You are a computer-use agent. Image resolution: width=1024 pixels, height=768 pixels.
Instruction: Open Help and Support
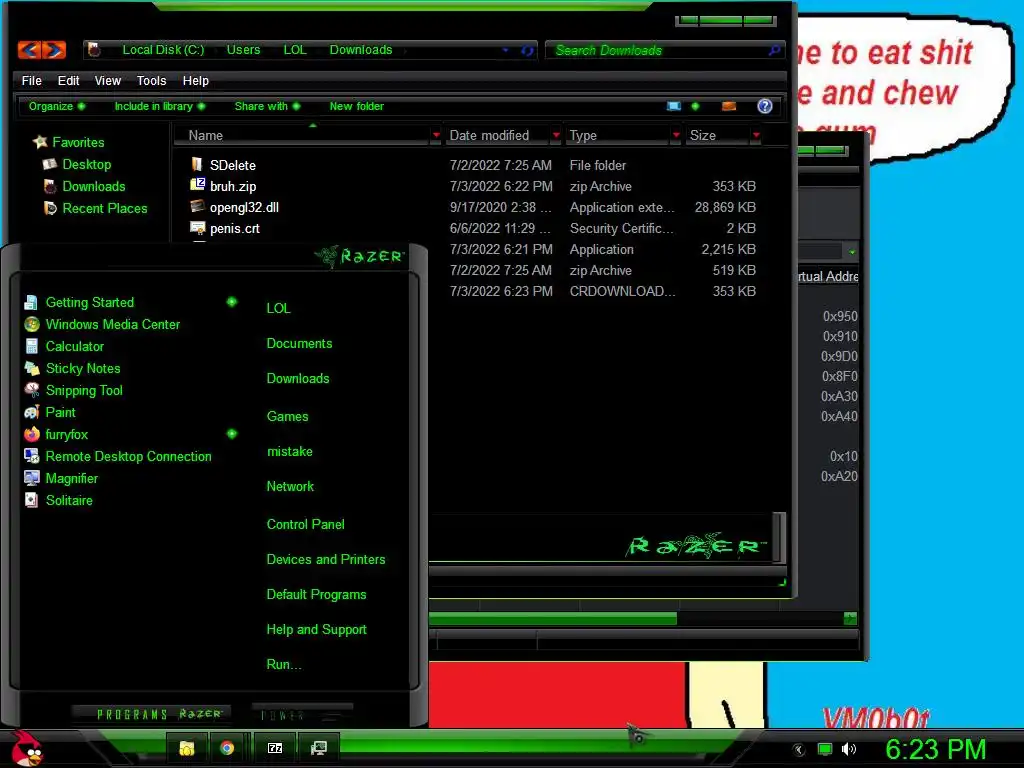tap(316, 629)
